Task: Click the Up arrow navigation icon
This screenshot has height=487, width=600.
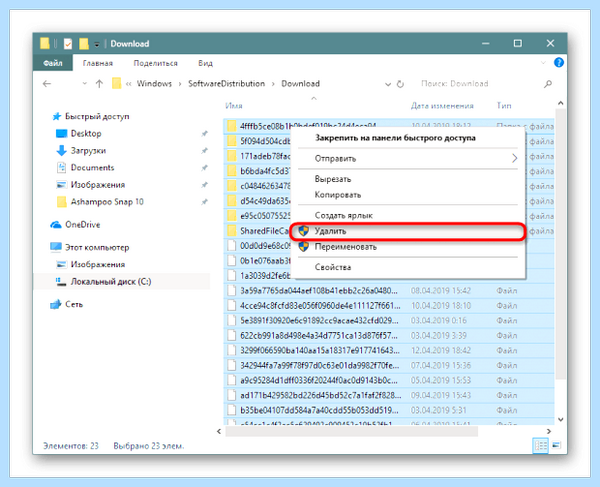Action: 99,84
